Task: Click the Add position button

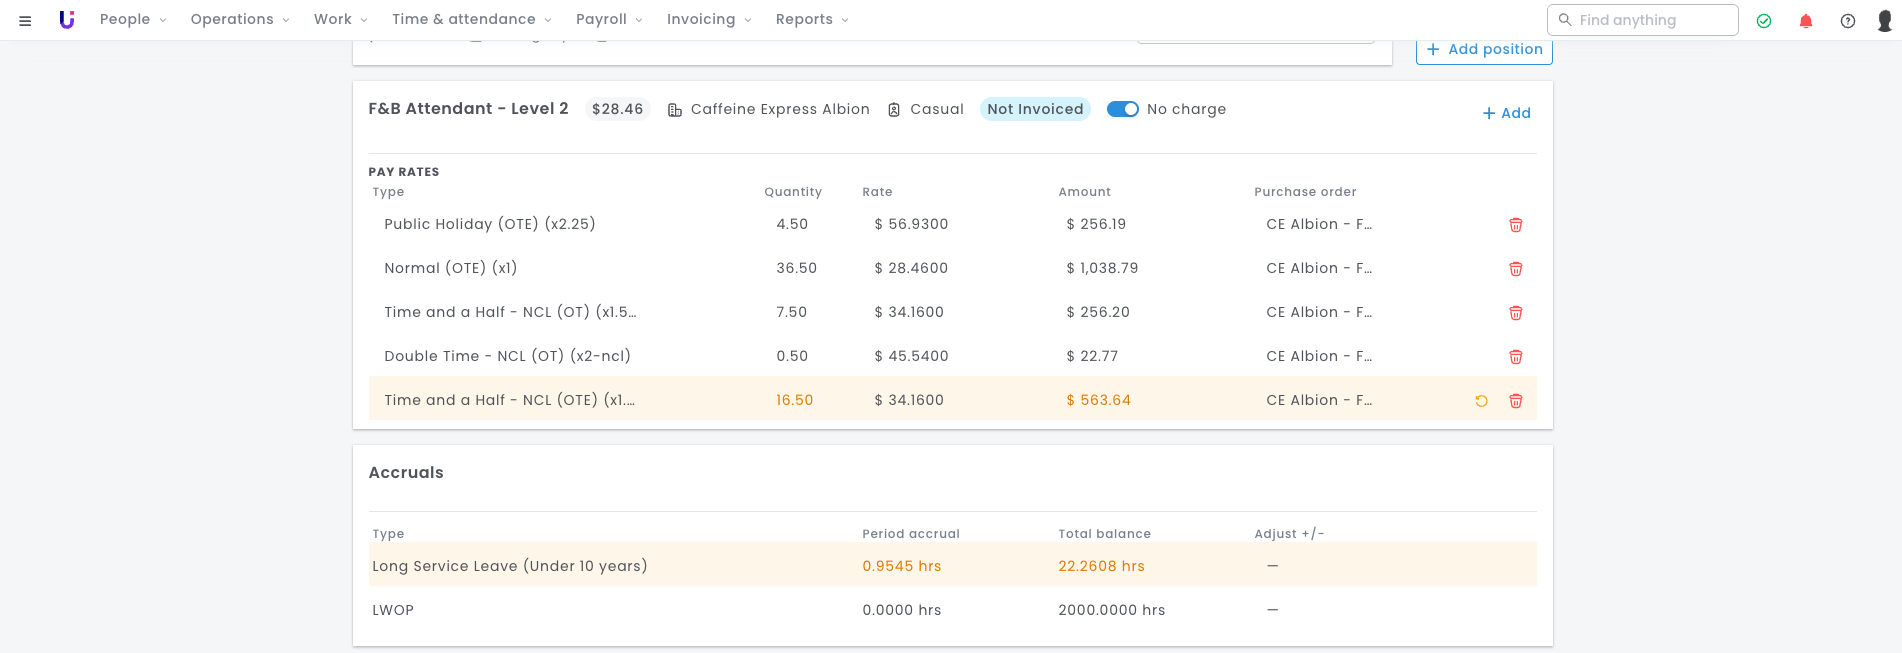Action: (1484, 50)
